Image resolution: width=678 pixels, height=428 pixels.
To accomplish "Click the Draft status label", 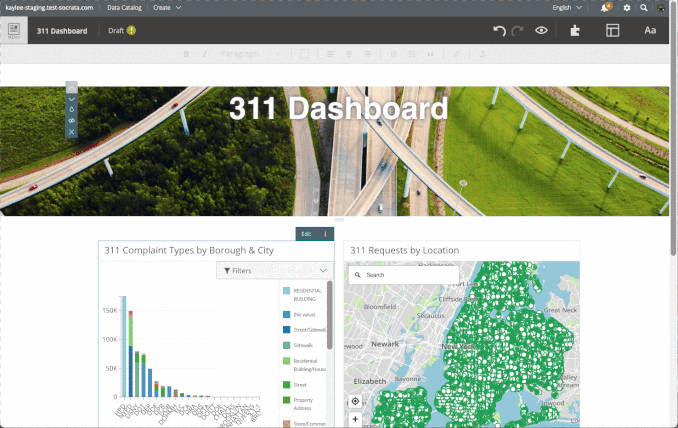I will click(x=116, y=31).
